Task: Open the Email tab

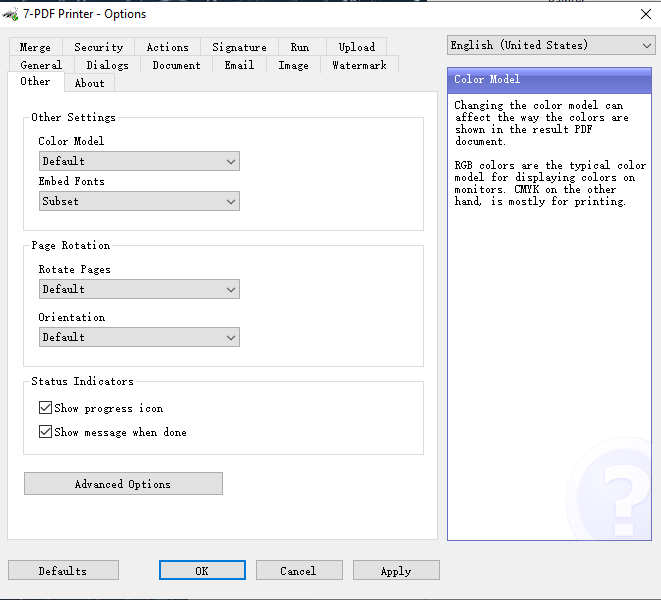Action: point(239,65)
